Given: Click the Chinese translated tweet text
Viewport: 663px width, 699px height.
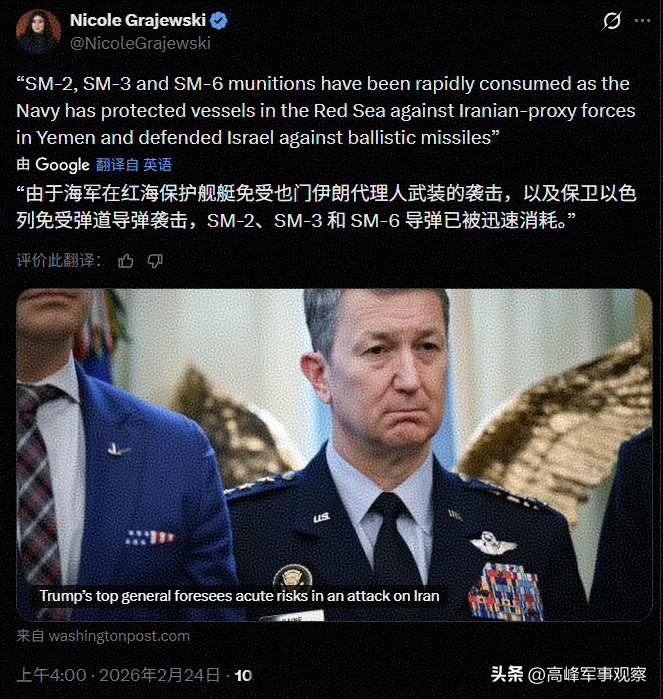Looking at the screenshot, I should (326, 207).
